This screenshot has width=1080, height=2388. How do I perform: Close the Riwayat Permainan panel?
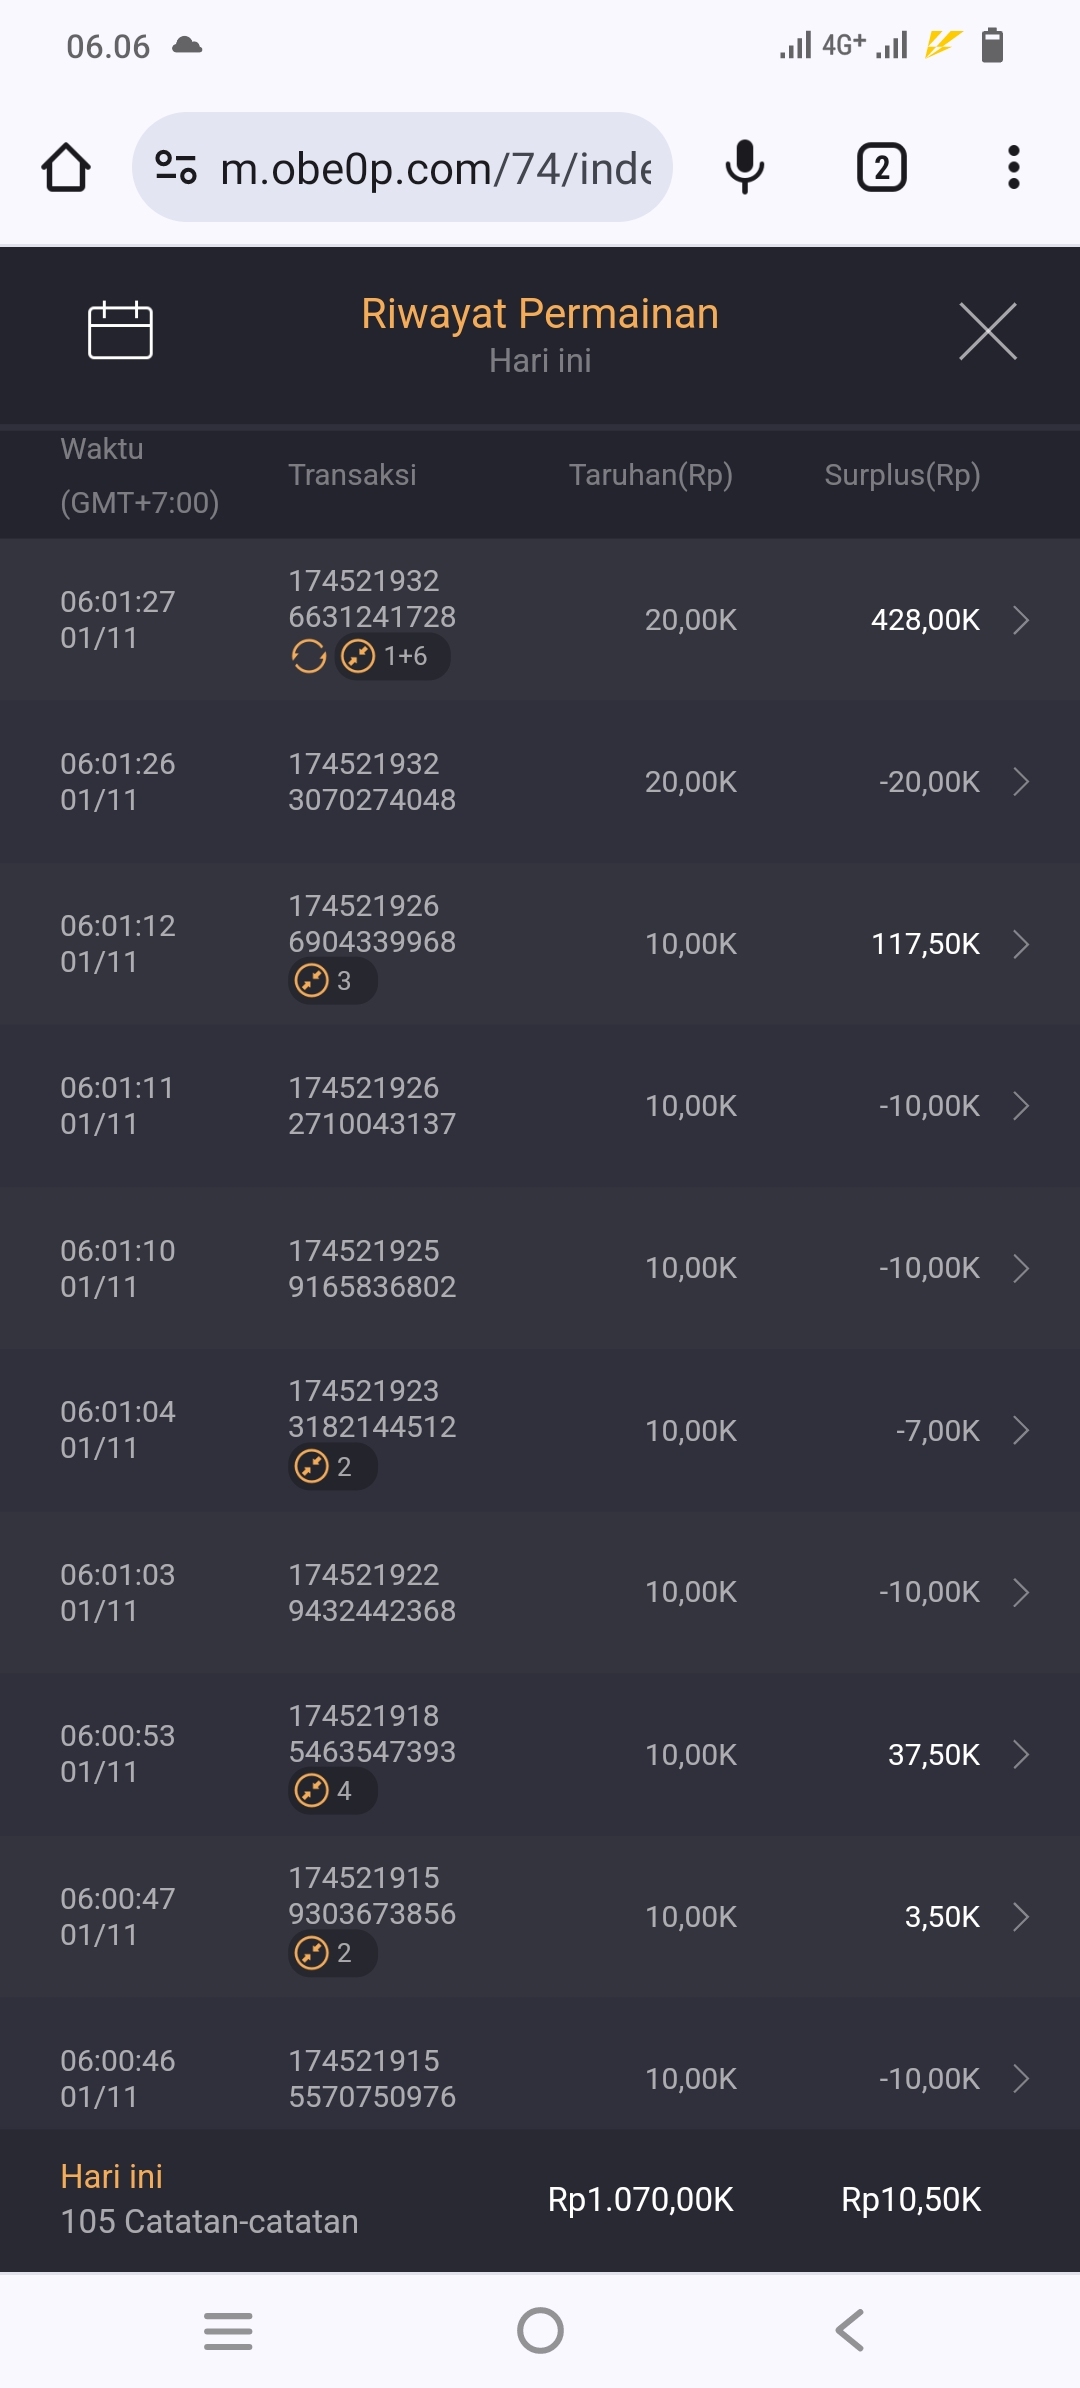pyautogui.click(x=988, y=331)
